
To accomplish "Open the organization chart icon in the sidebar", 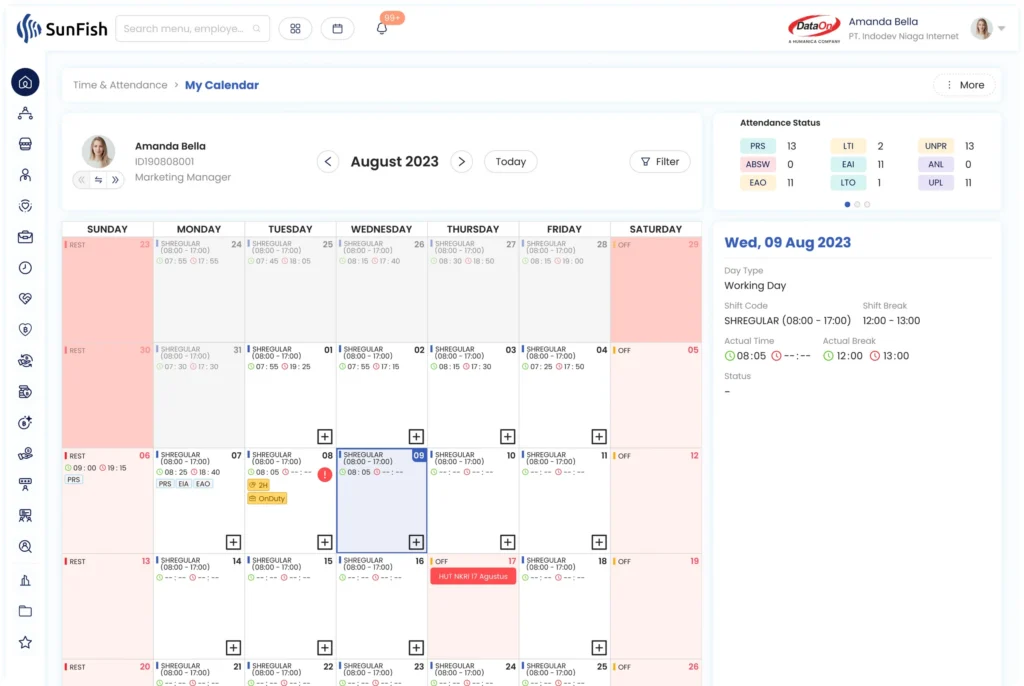I will tap(24, 114).
